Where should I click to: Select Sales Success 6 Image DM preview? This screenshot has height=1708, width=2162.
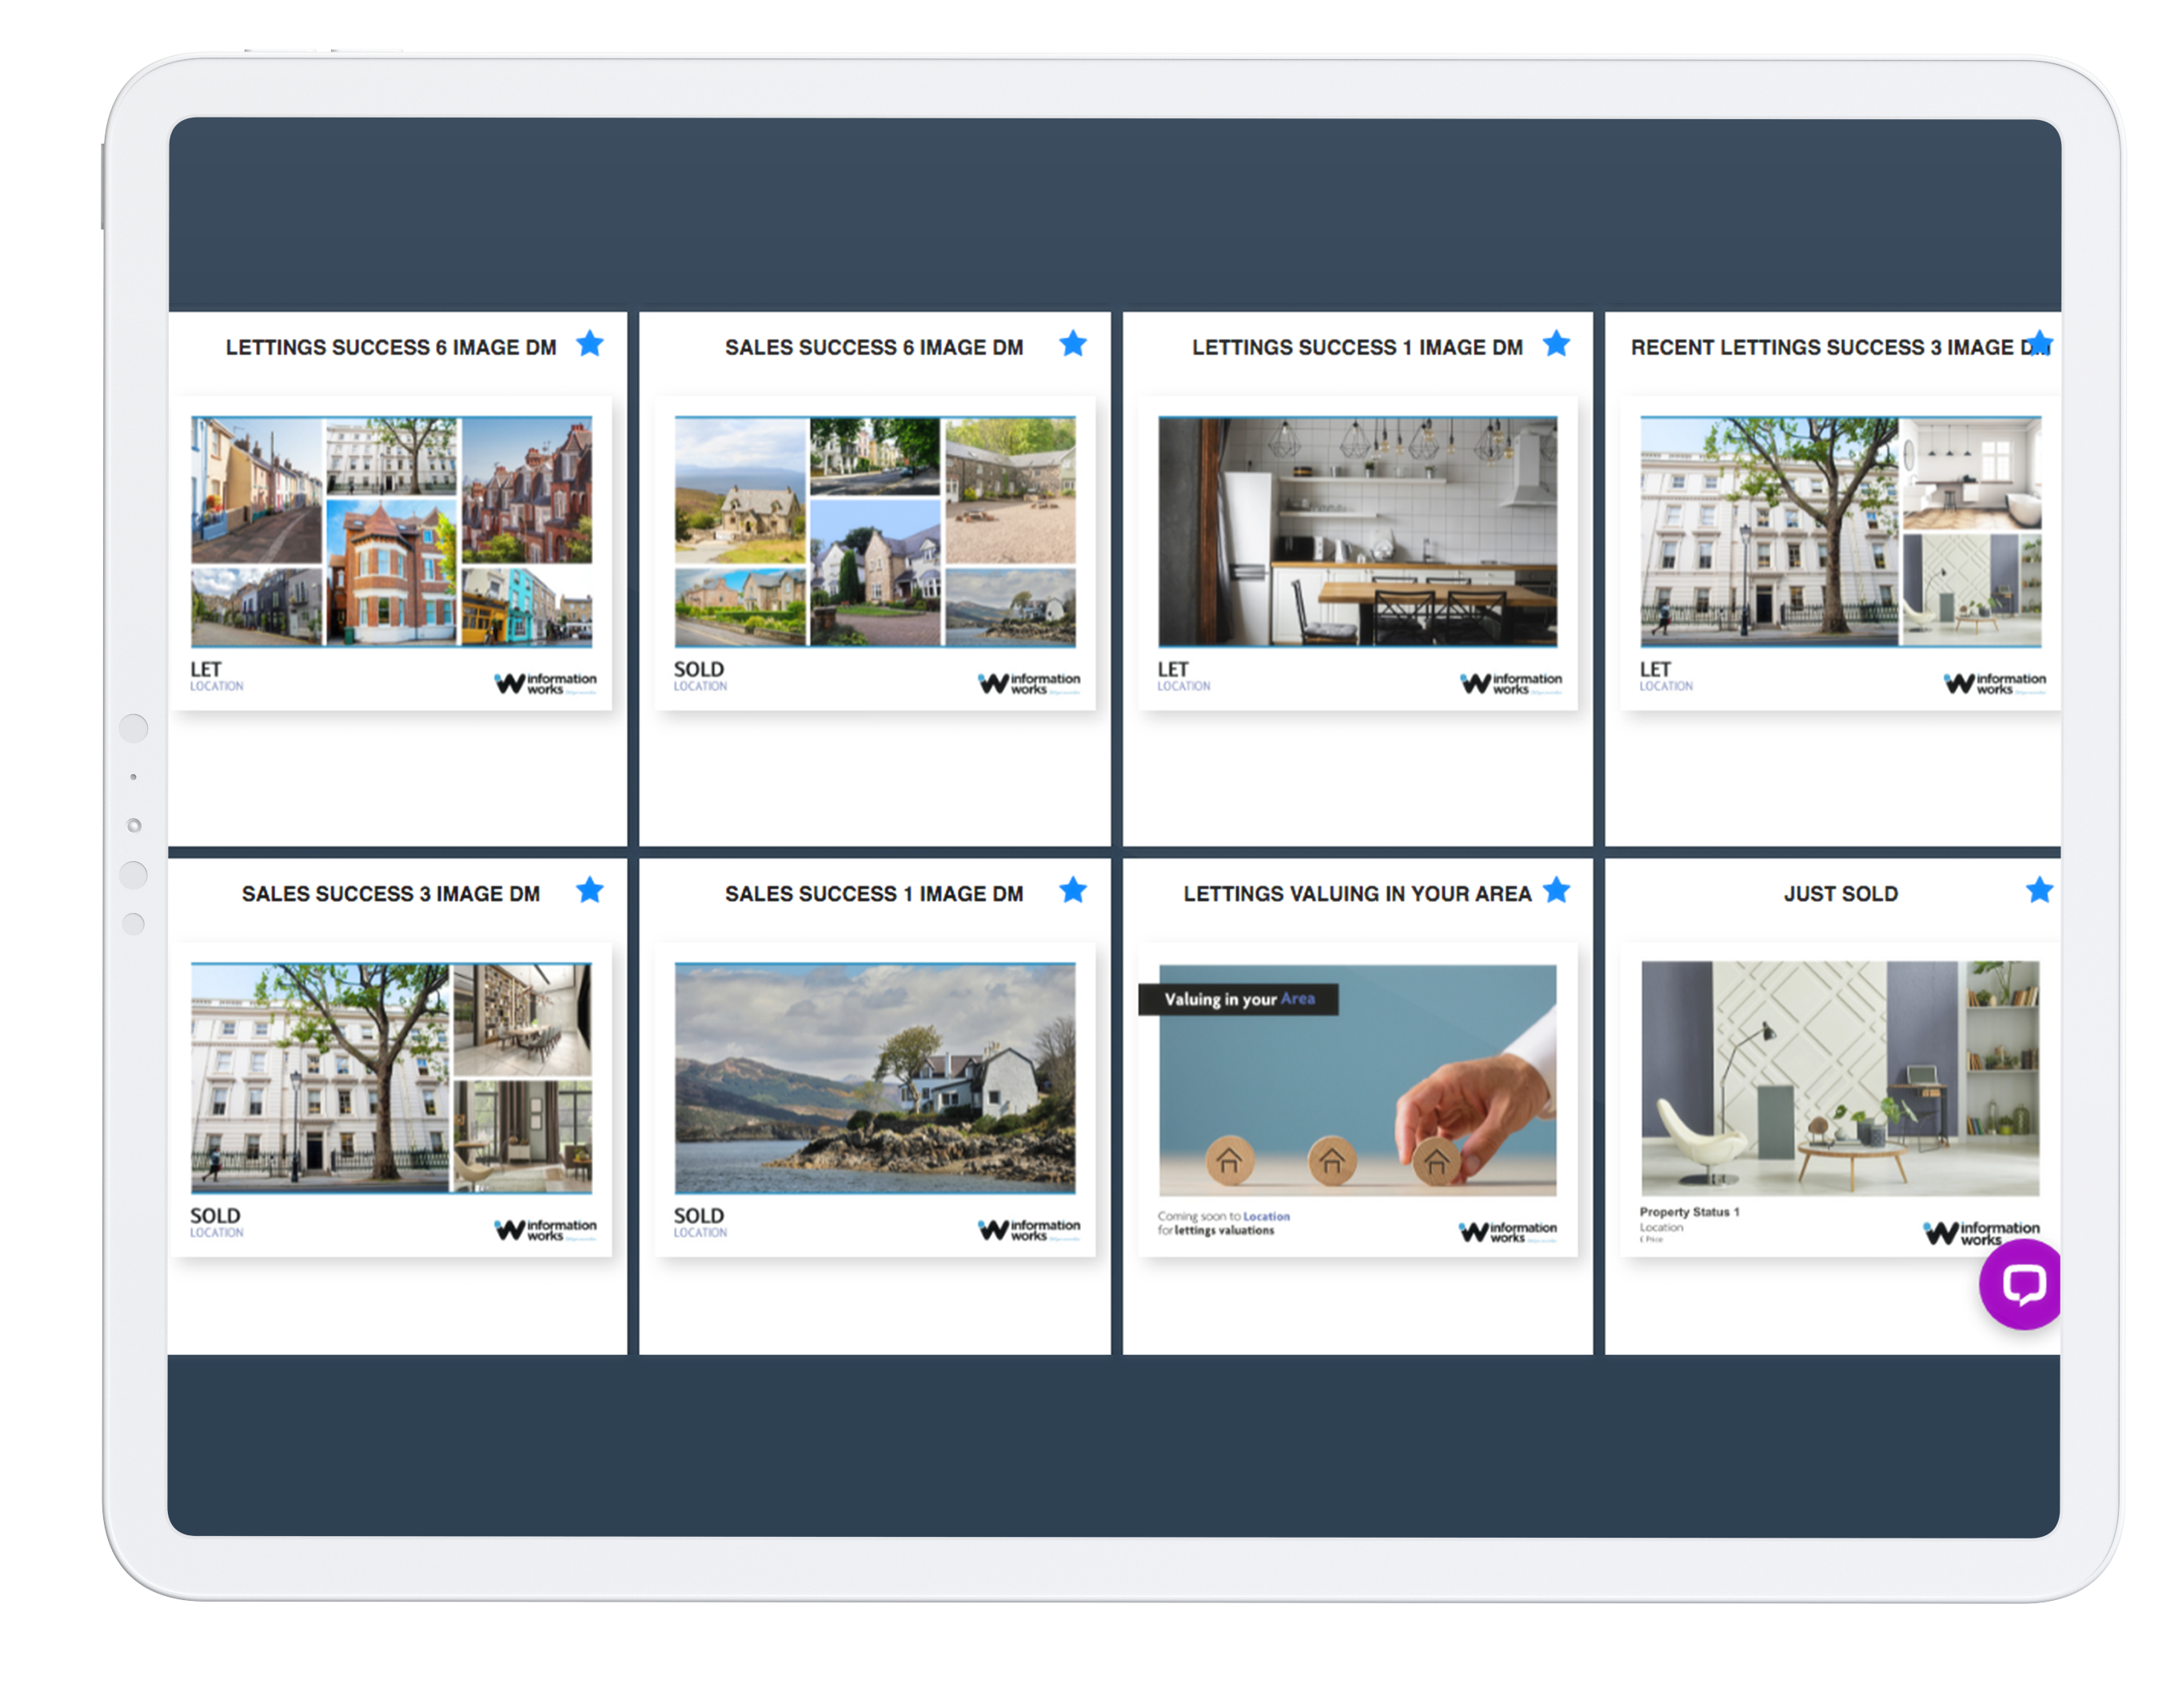[x=875, y=532]
